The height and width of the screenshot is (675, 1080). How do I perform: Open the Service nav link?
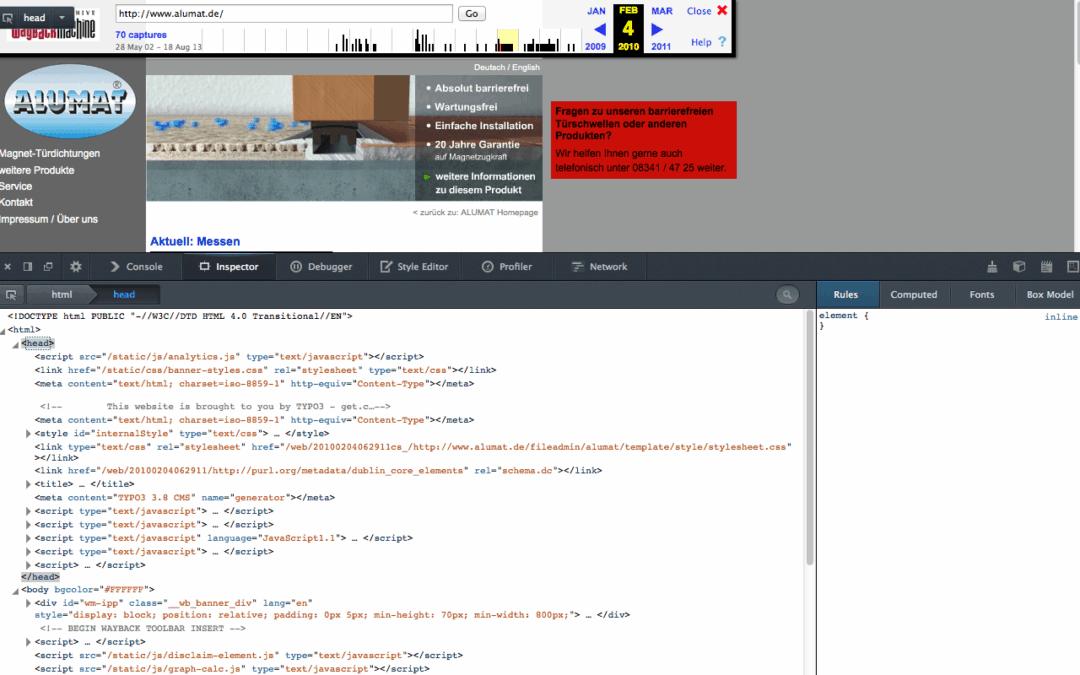tap(16, 186)
